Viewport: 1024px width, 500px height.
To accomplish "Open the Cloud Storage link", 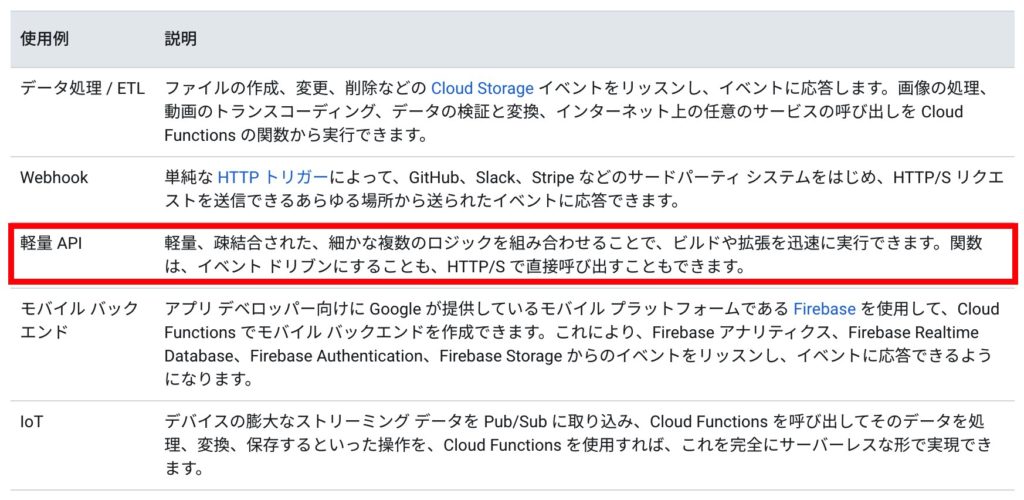I will [x=483, y=87].
